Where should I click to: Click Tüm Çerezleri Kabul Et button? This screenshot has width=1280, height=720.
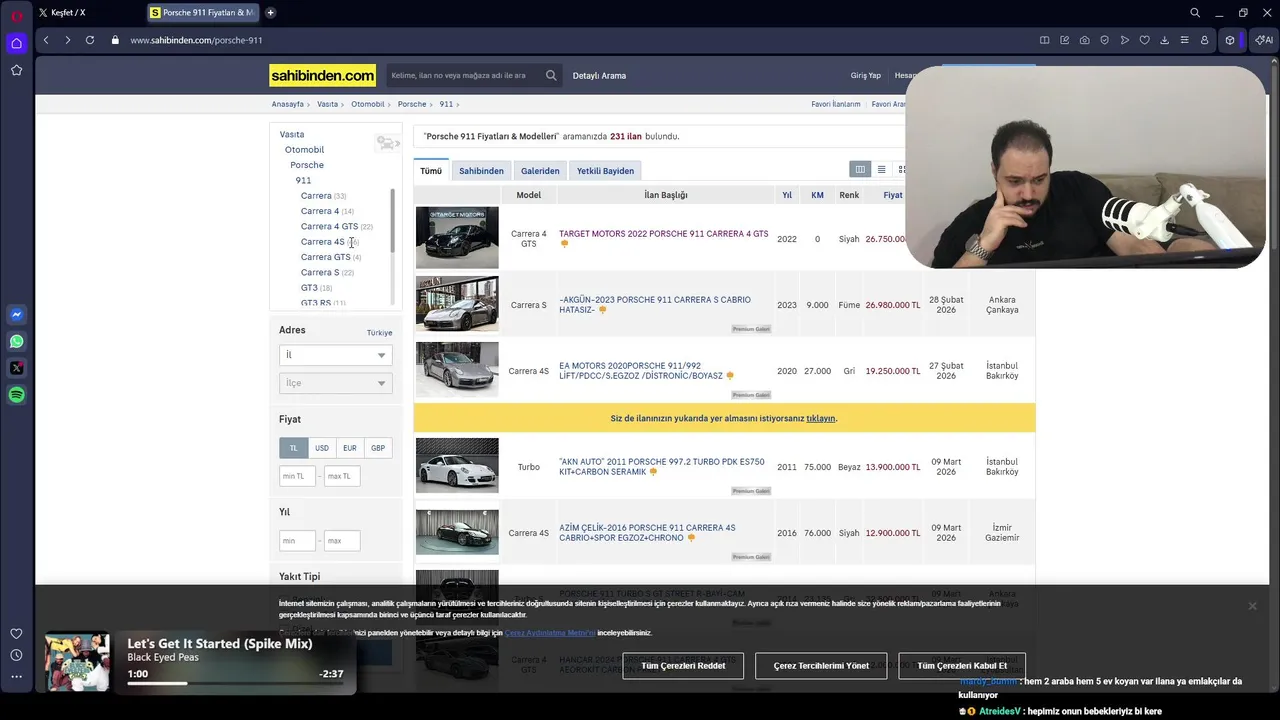[x=962, y=666]
